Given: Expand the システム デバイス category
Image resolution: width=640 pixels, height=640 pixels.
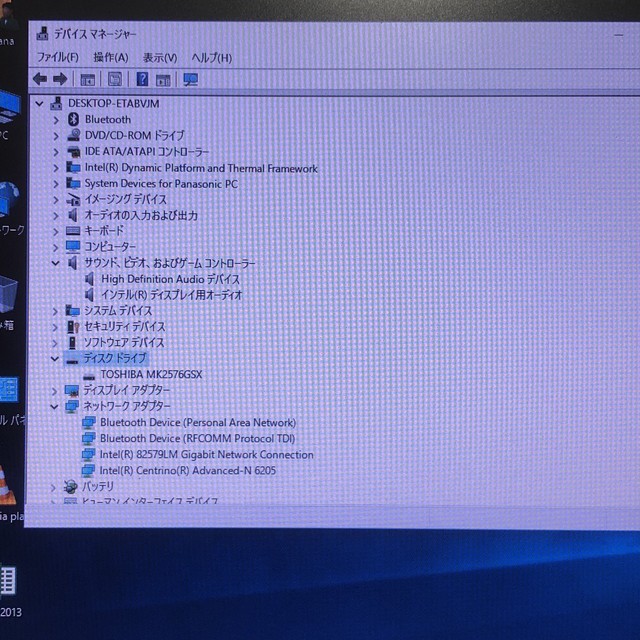Looking at the screenshot, I should (56, 311).
